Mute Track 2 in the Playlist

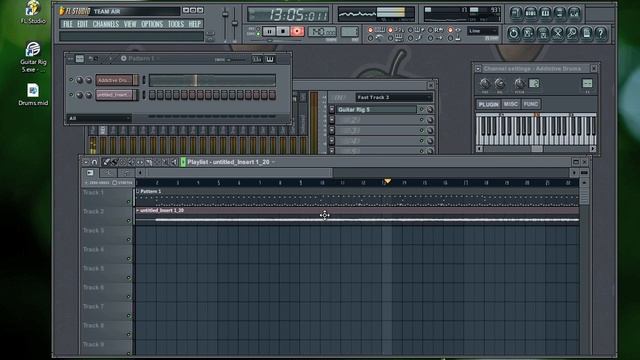tap(129, 221)
